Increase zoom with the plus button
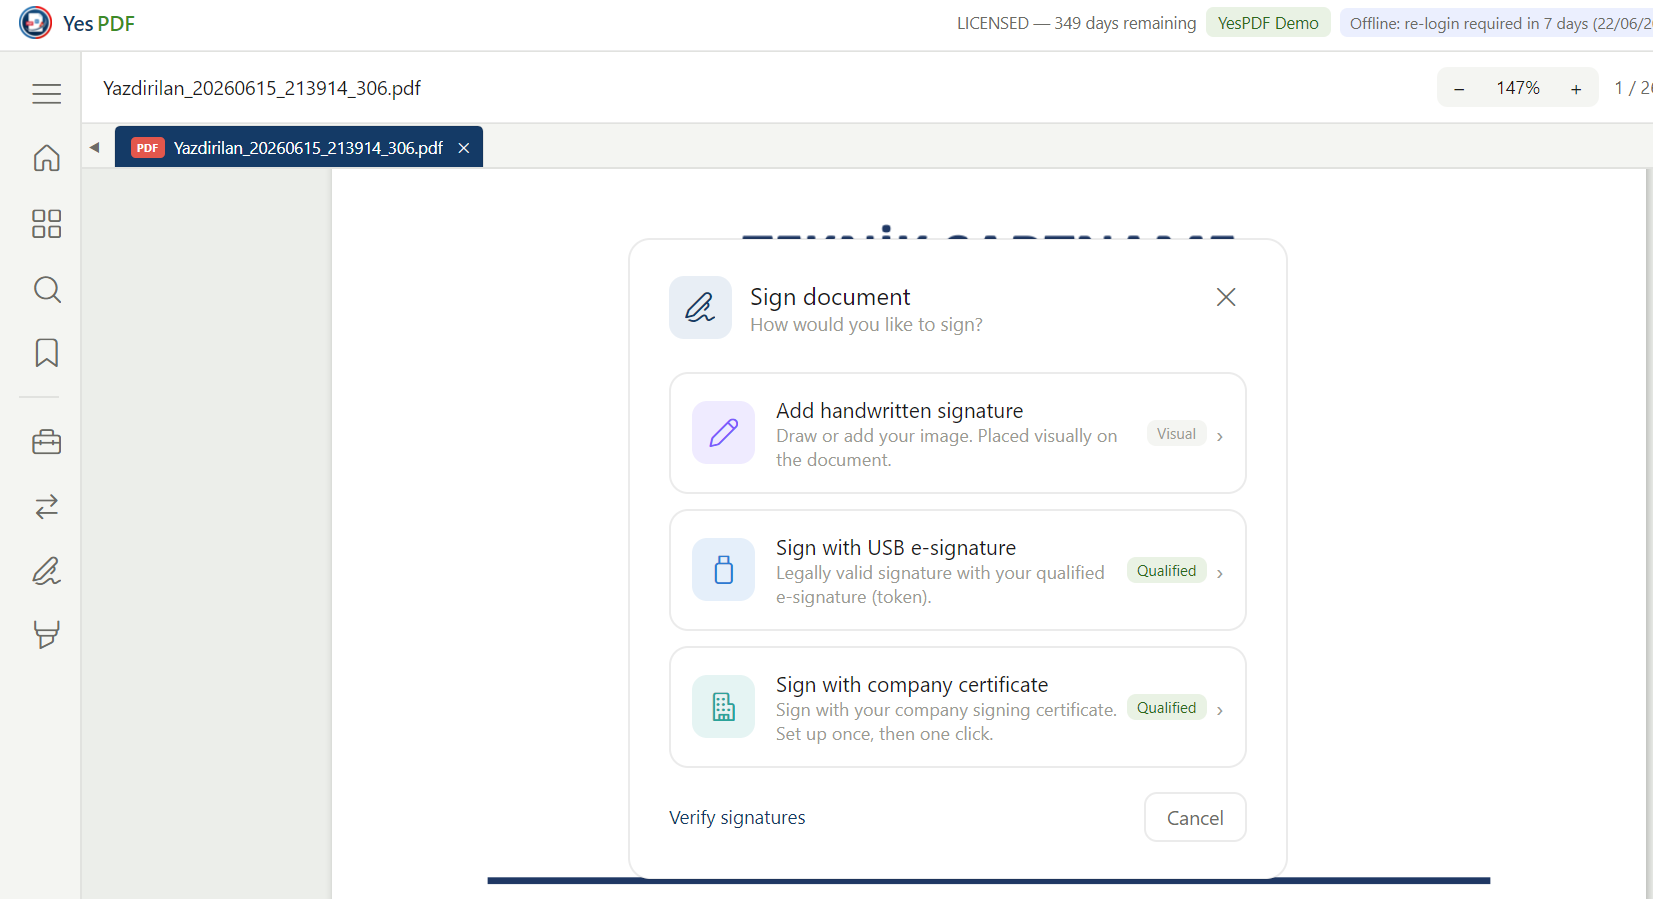 (1576, 89)
